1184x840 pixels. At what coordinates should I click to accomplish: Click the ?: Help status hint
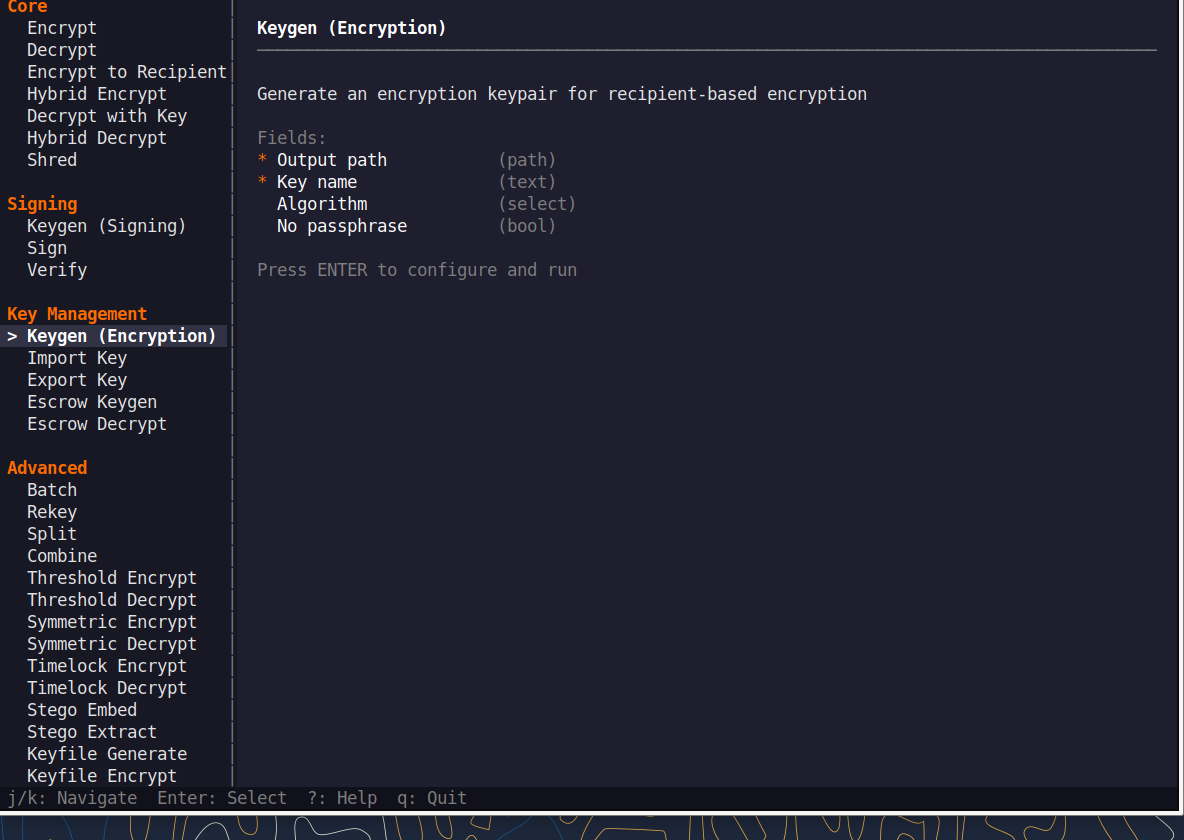pos(342,798)
